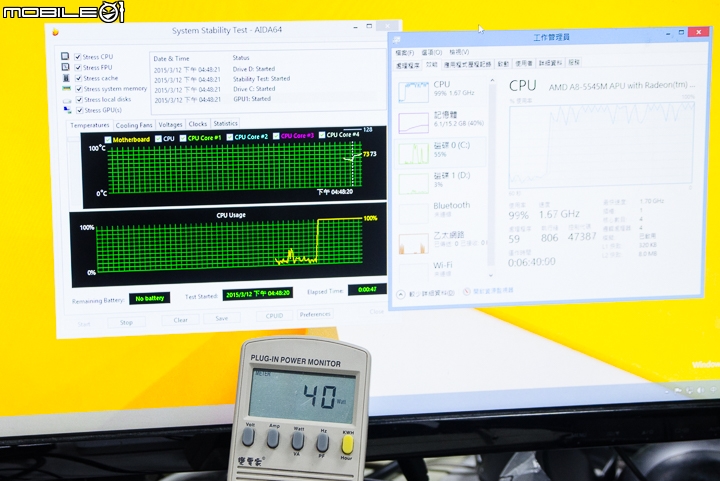
Task: Select the Wi-Fi entry in Task Manager sidebar
Action: point(441,270)
